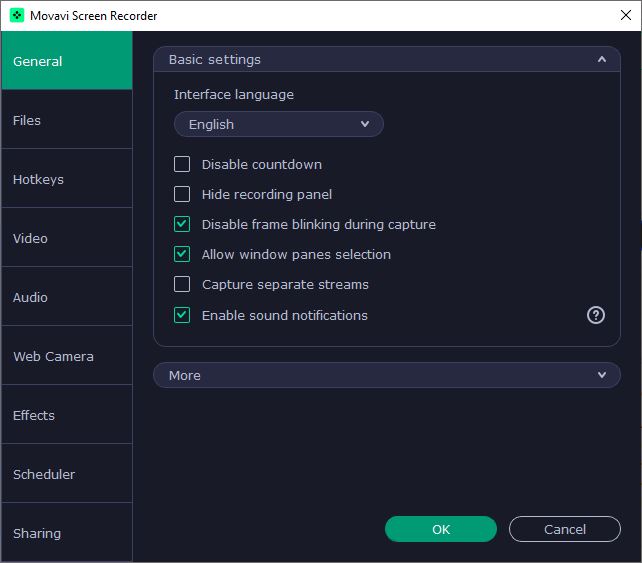Open the Audio settings tab

click(67, 297)
